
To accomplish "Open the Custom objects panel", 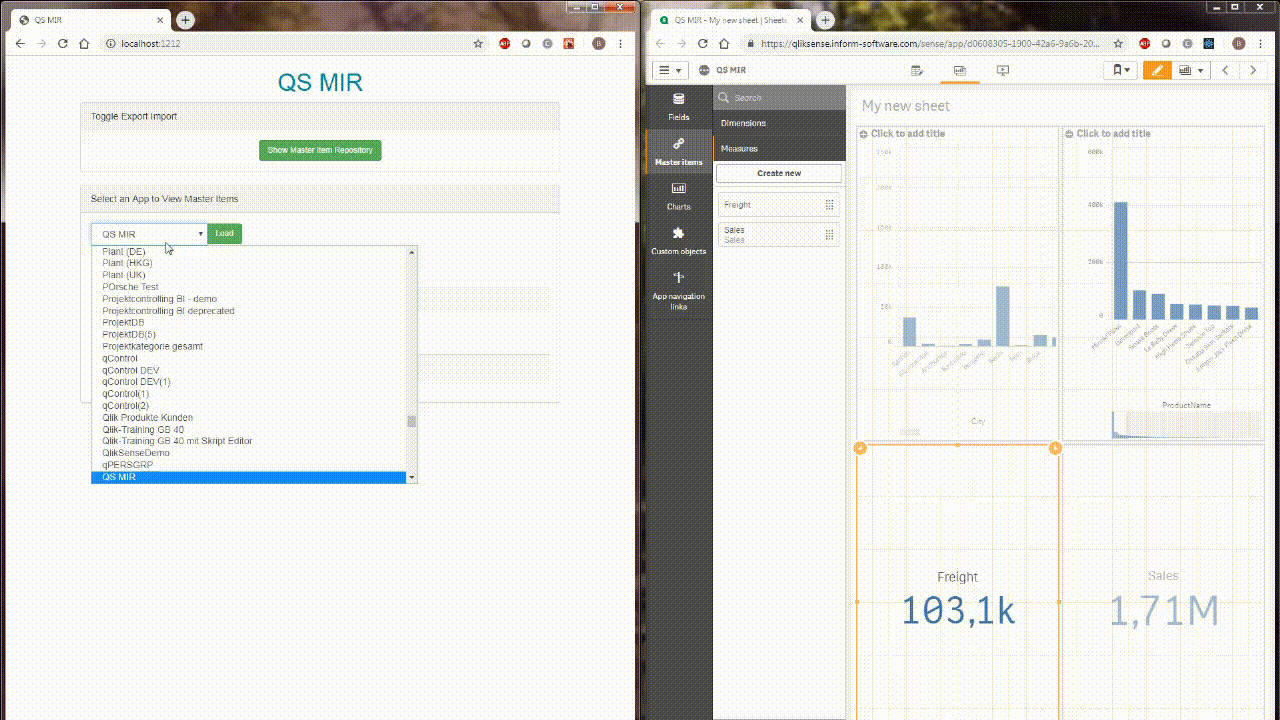I will (x=678, y=241).
